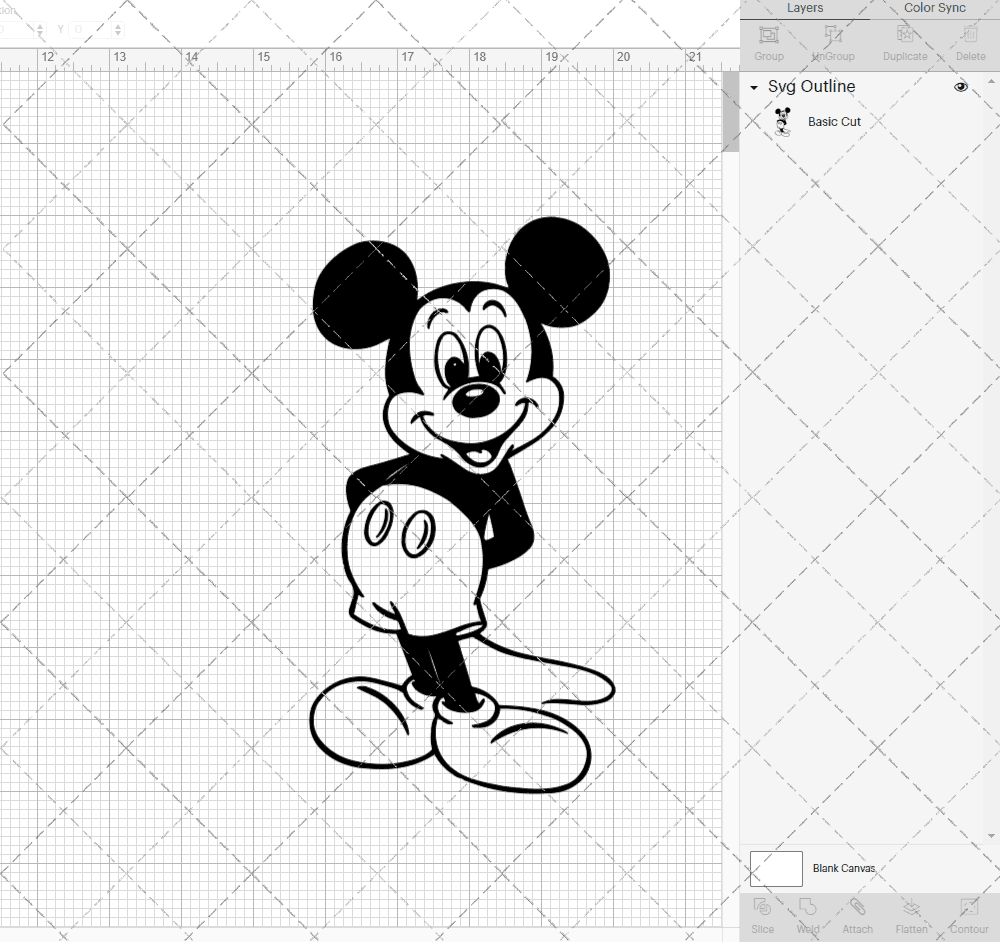Click the Y position input field

(x=90, y=29)
